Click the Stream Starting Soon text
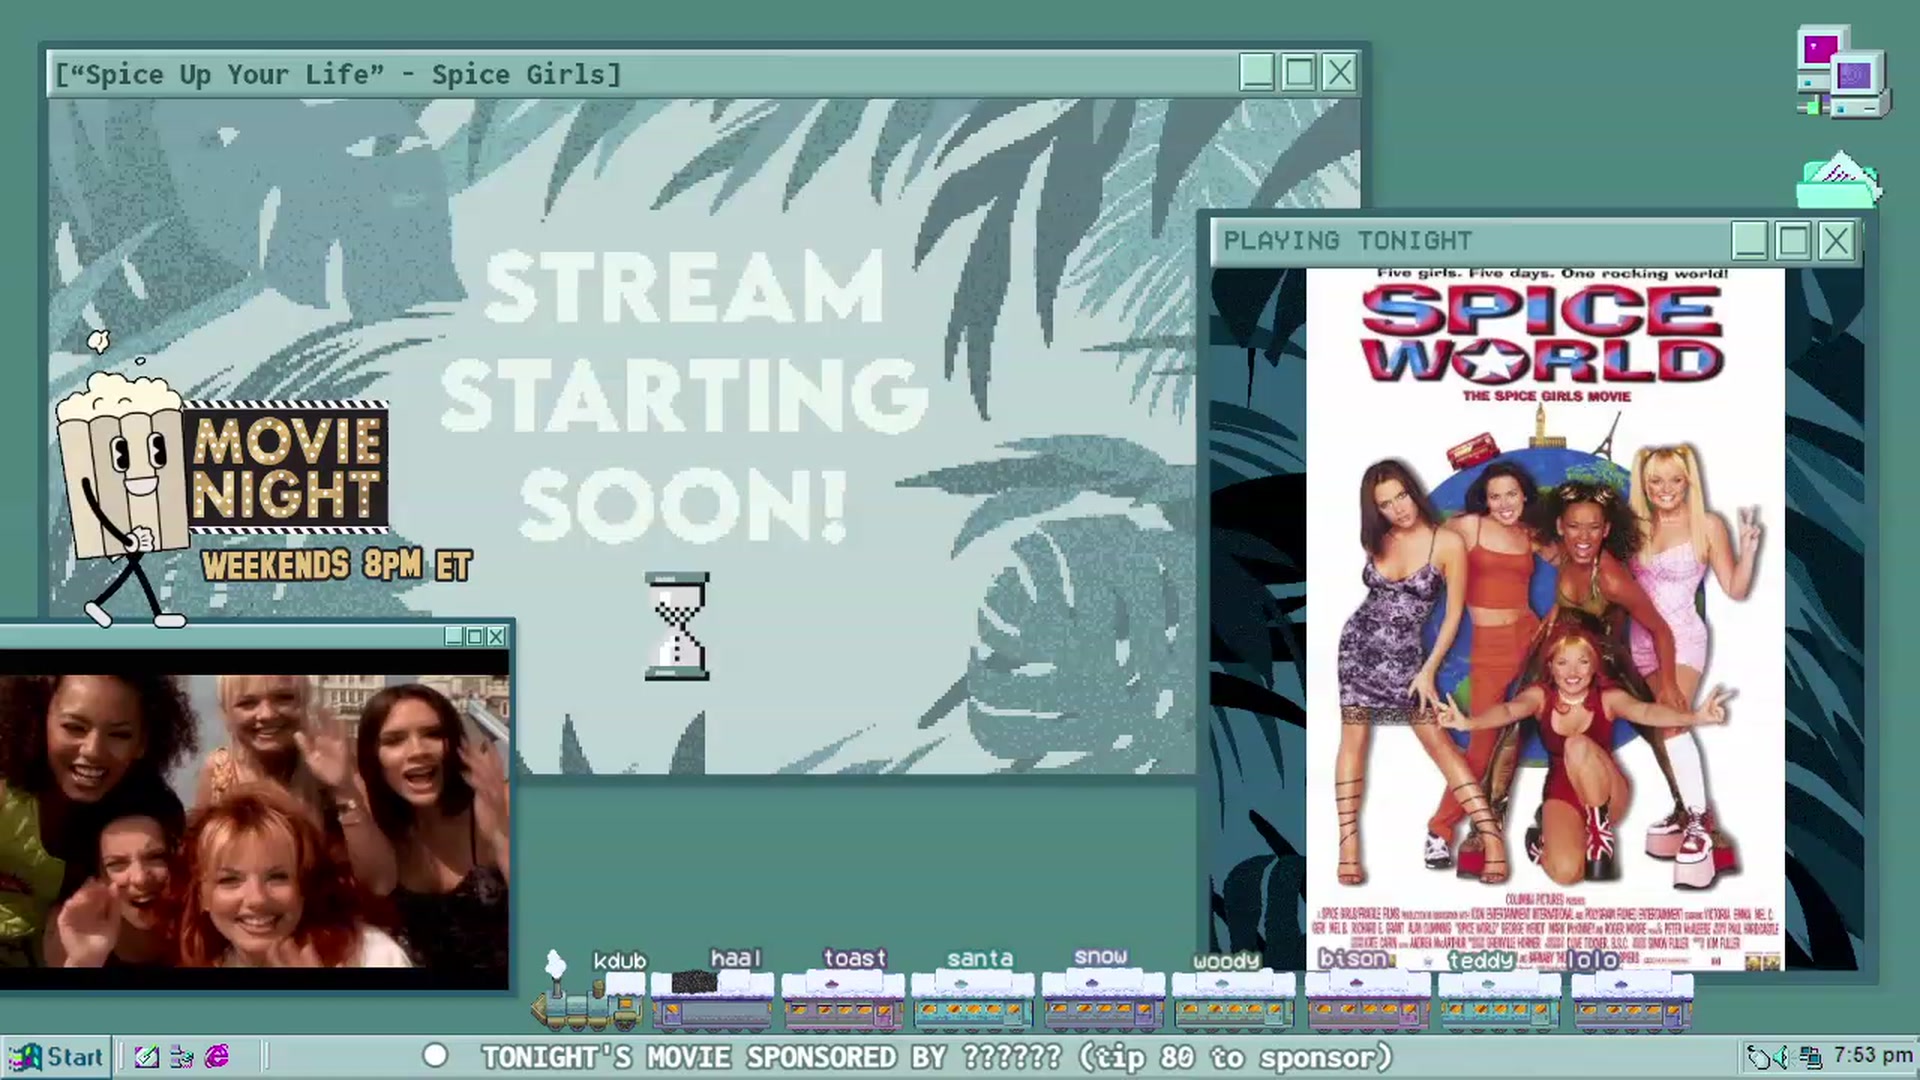Image resolution: width=1920 pixels, height=1080 pixels. point(684,396)
